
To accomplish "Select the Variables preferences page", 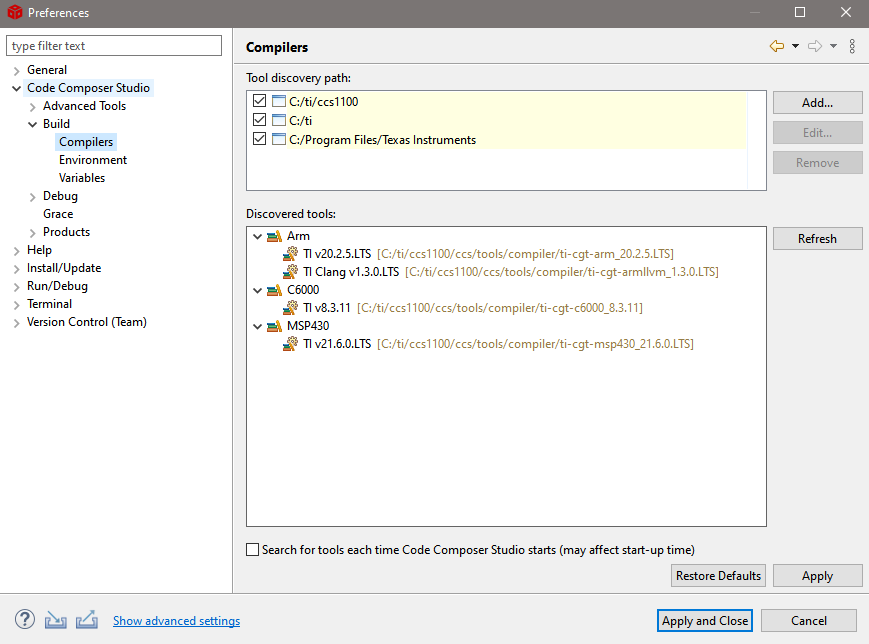I will point(81,178).
